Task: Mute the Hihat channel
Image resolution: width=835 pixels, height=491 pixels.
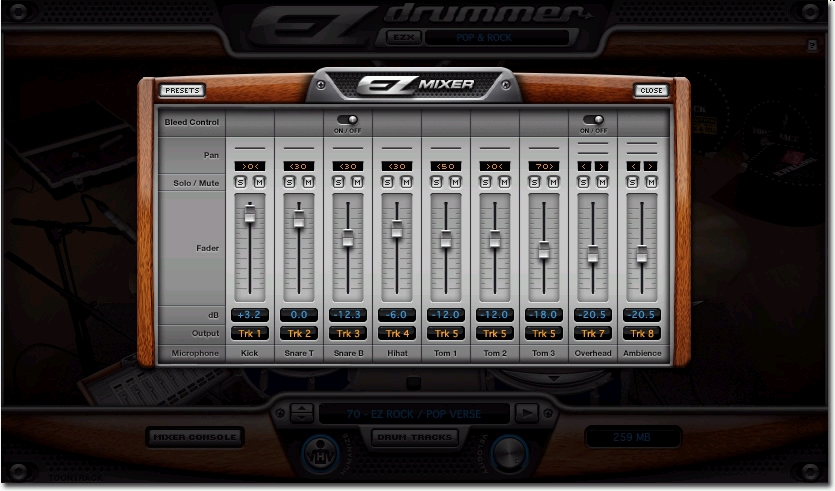Action: (x=406, y=183)
